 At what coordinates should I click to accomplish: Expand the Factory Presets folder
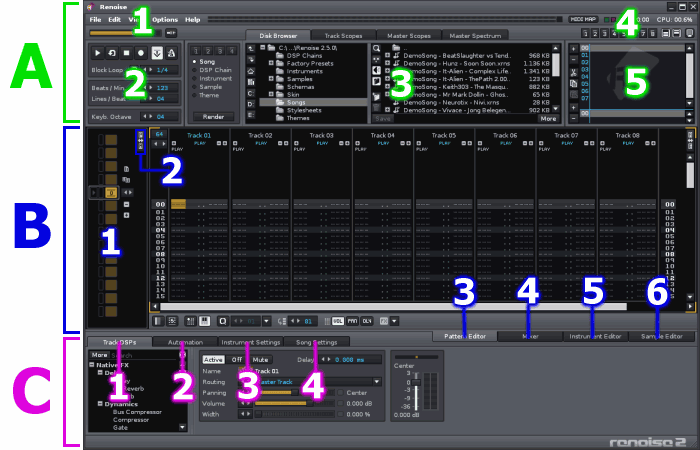pos(271,63)
